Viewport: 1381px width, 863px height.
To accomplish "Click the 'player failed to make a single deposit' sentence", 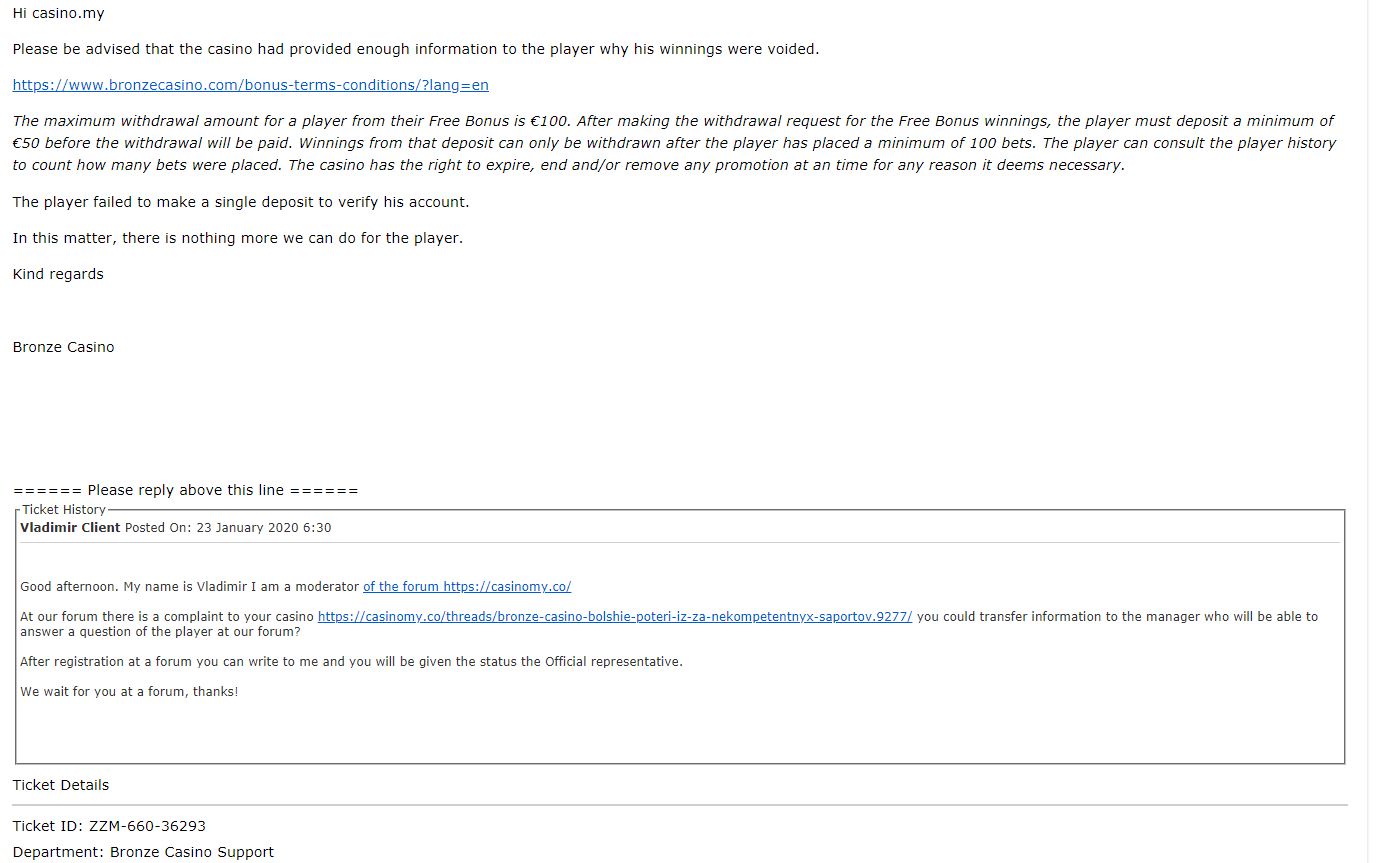I will point(240,202).
